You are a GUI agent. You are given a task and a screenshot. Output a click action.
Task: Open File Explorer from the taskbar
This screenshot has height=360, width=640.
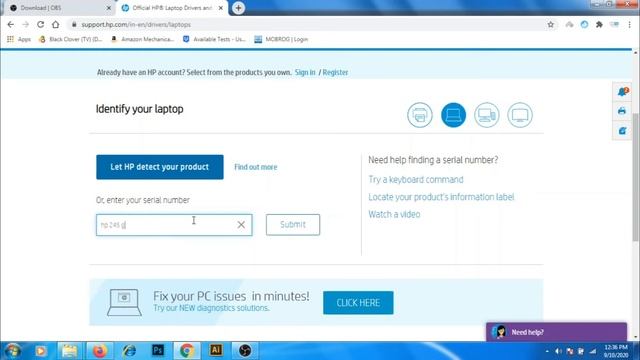(x=69, y=351)
